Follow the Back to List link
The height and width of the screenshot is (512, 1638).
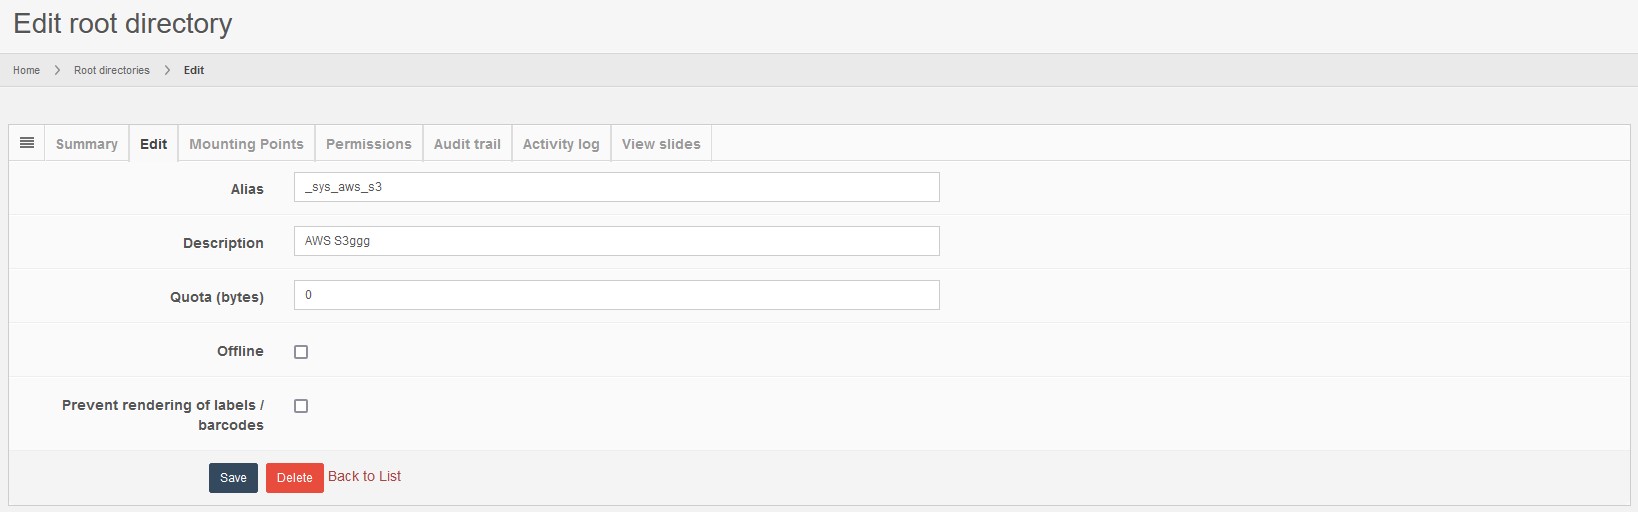pyautogui.click(x=364, y=476)
